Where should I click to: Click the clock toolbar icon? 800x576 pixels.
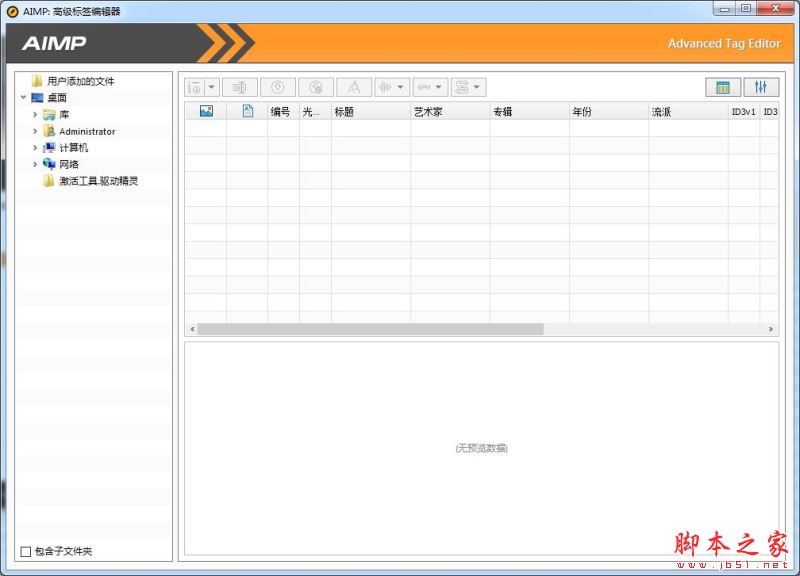tap(278, 87)
